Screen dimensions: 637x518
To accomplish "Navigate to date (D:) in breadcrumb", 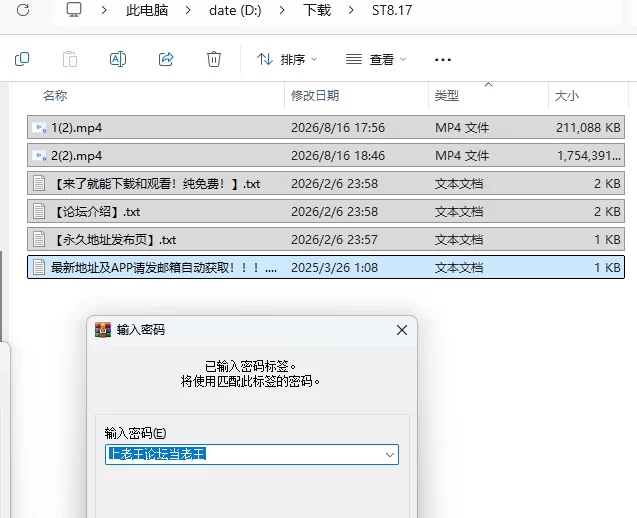I will pos(235,10).
